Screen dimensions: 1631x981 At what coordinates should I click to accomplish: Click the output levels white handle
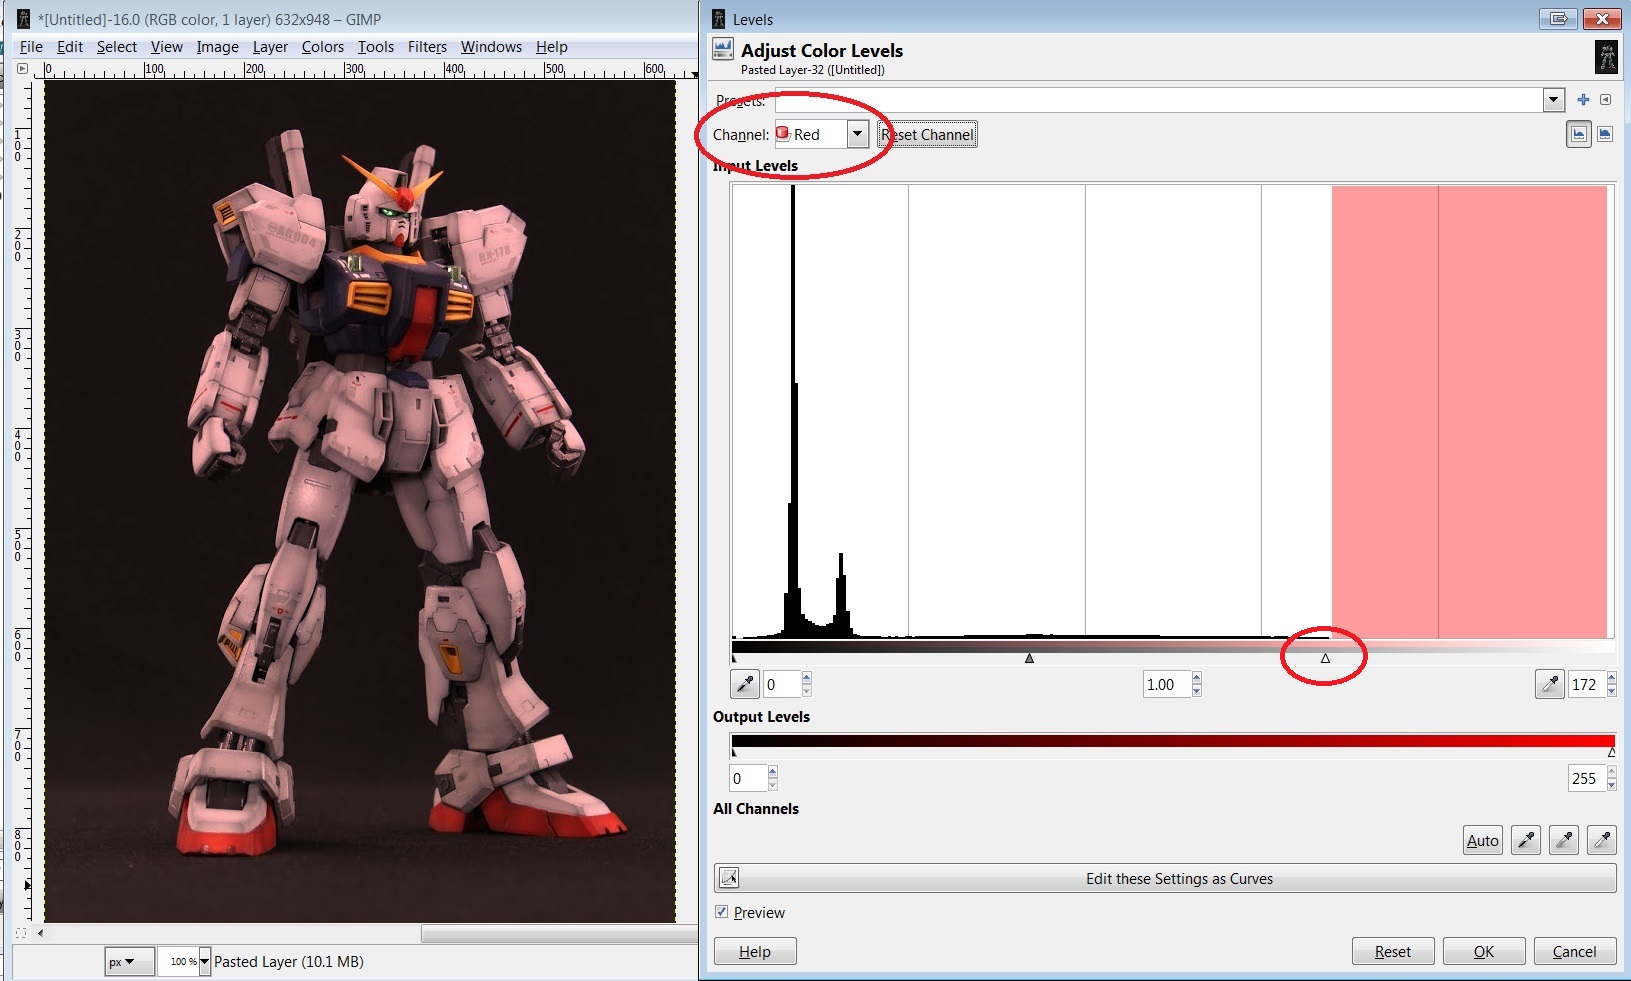[x=1612, y=752]
